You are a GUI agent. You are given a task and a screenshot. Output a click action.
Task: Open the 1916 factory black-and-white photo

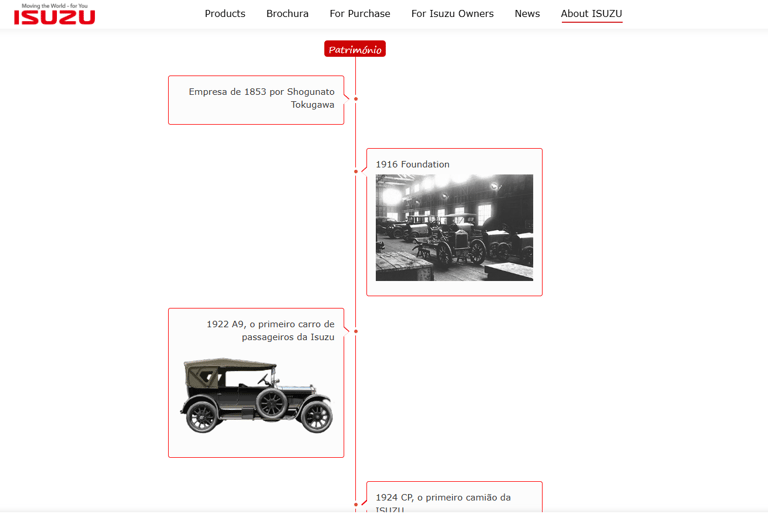coord(455,228)
